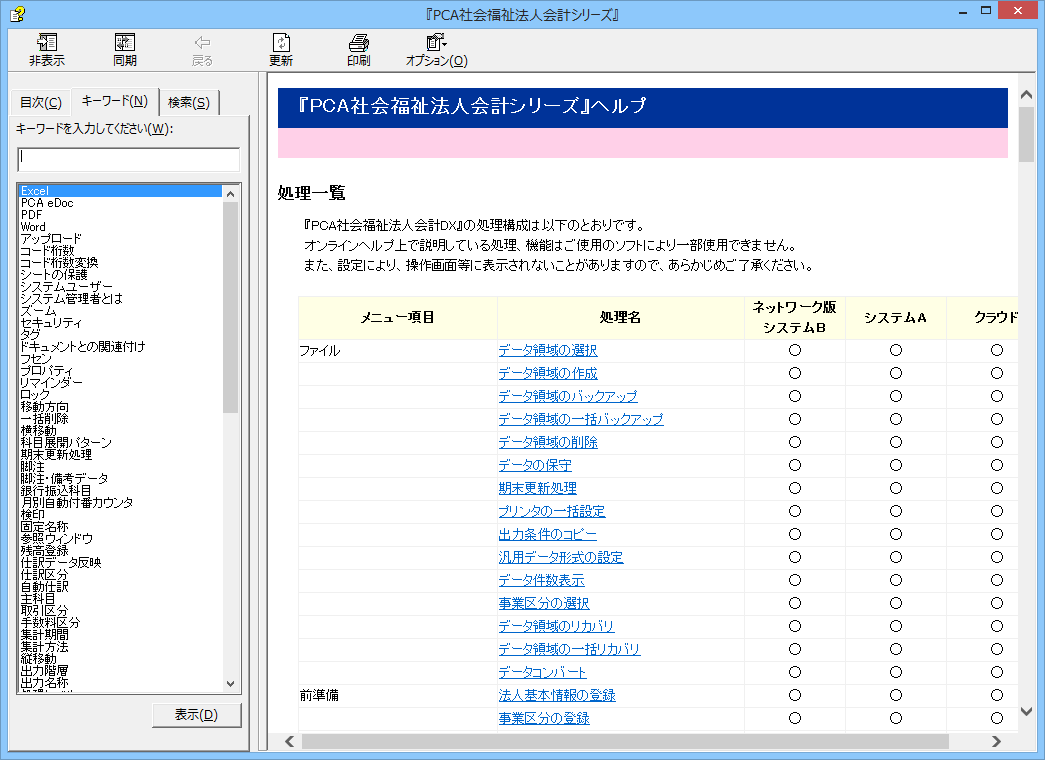Click keyword list scroll up arrow
This screenshot has height=760, width=1045.
(231, 194)
